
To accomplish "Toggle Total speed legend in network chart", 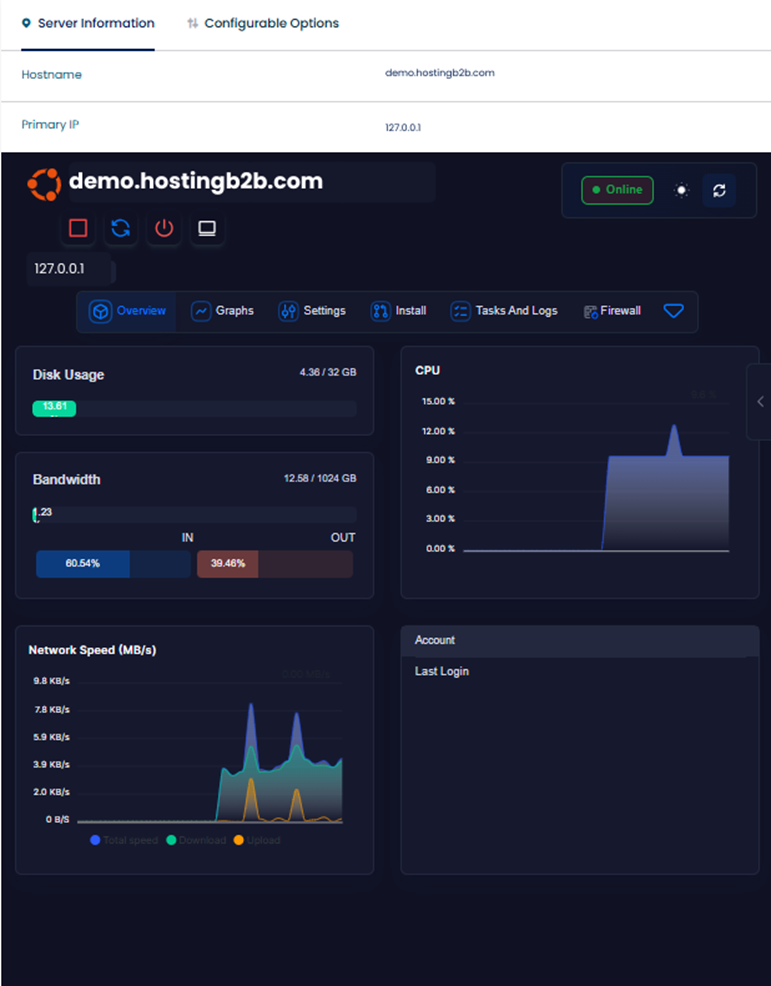I will [x=124, y=840].
